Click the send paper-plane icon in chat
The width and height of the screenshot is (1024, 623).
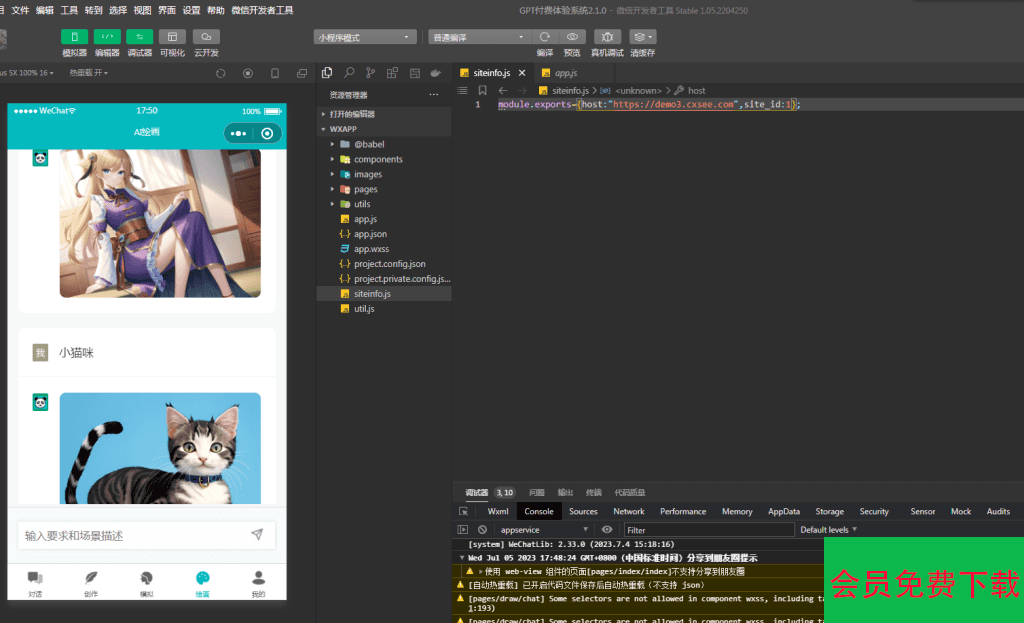(257, 535)
